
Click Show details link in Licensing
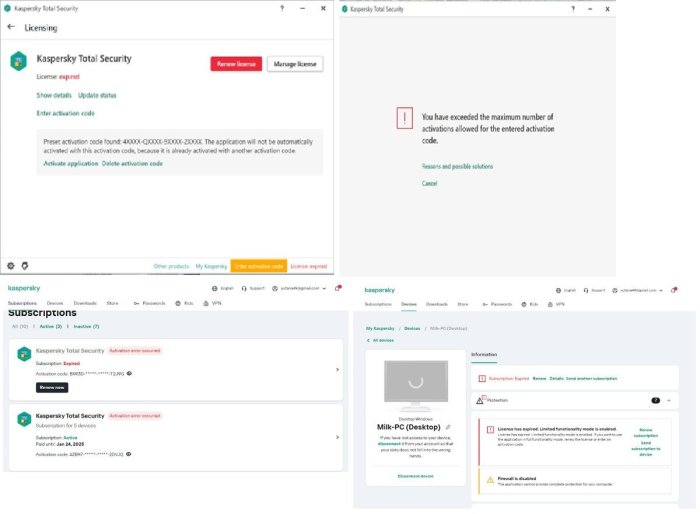(54, 95)
